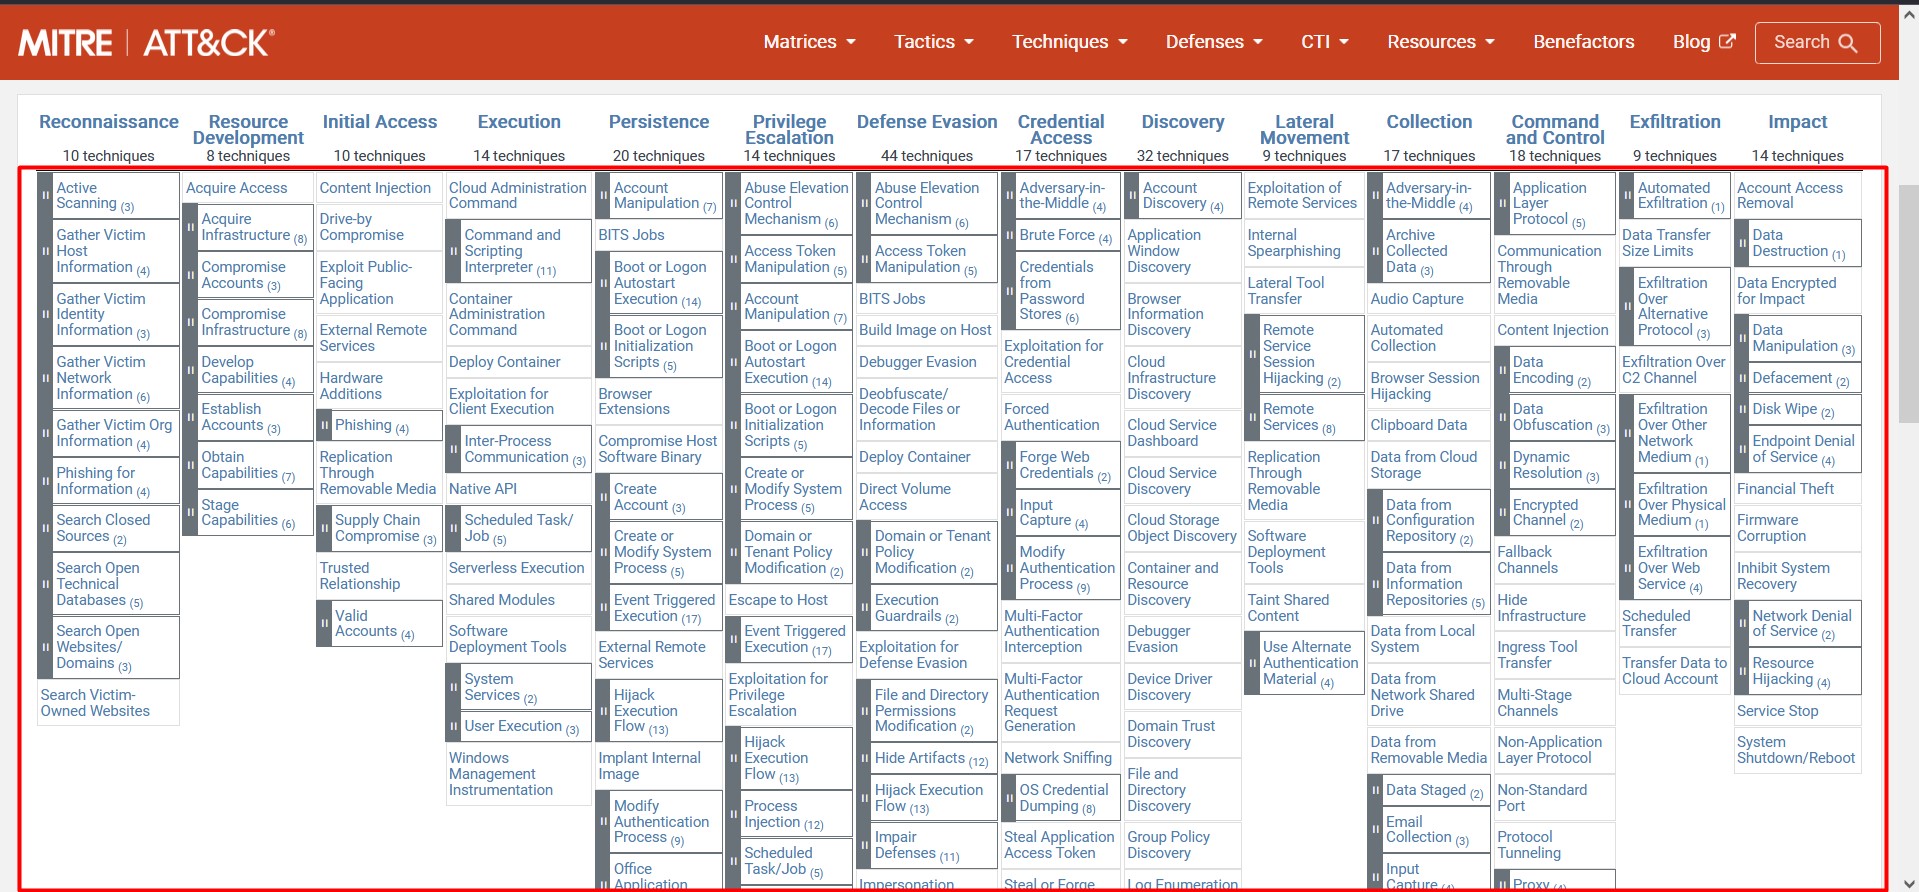
Task: Toggle sub-techniques bar beside Brute Force
Action: (1009, 236)
